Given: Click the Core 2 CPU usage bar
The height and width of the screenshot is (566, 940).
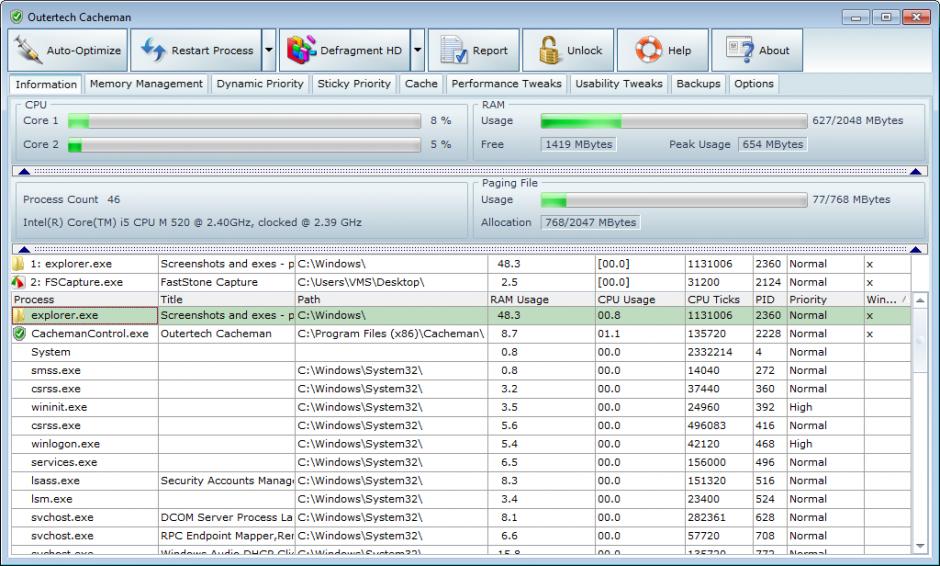Looking at the screenshot, I should tap(245, 145).
